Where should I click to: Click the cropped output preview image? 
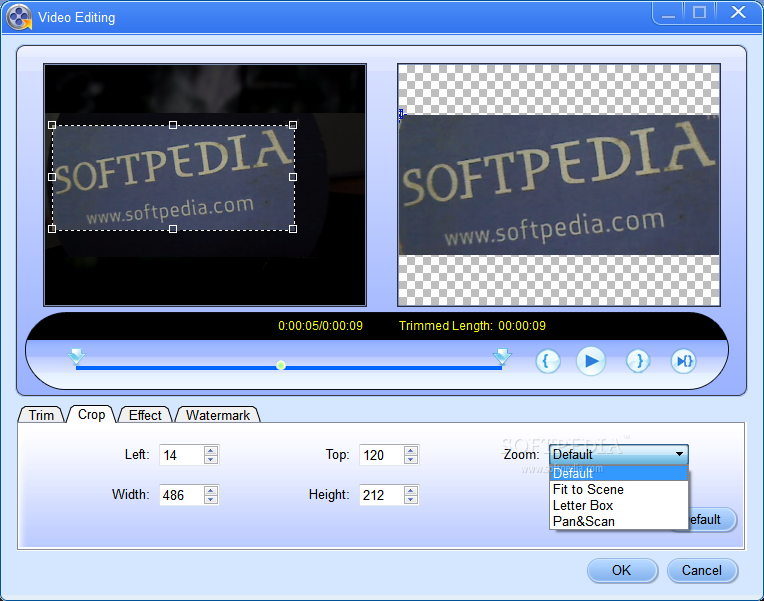pos(559,185)
